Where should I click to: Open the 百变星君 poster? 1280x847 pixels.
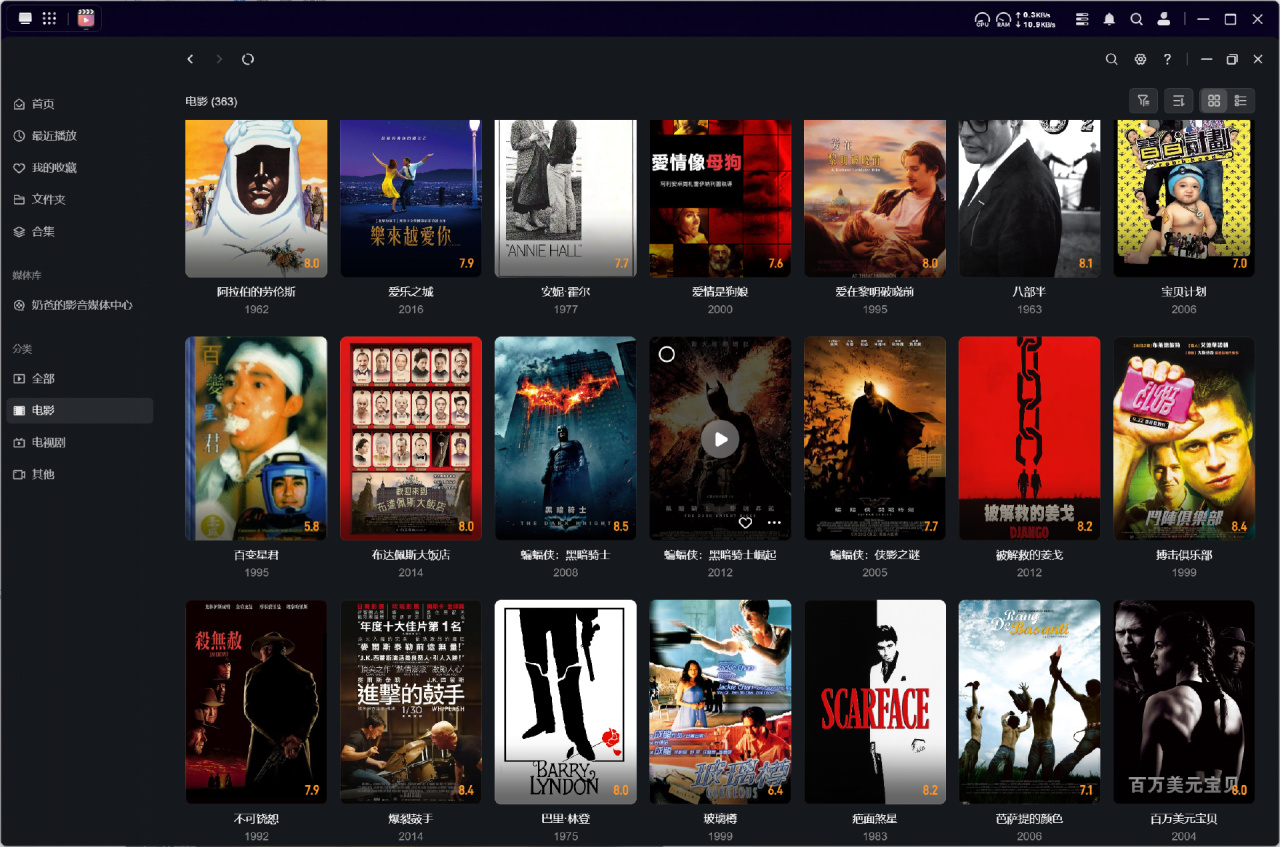pyautogui.click(x=256, y=438)
